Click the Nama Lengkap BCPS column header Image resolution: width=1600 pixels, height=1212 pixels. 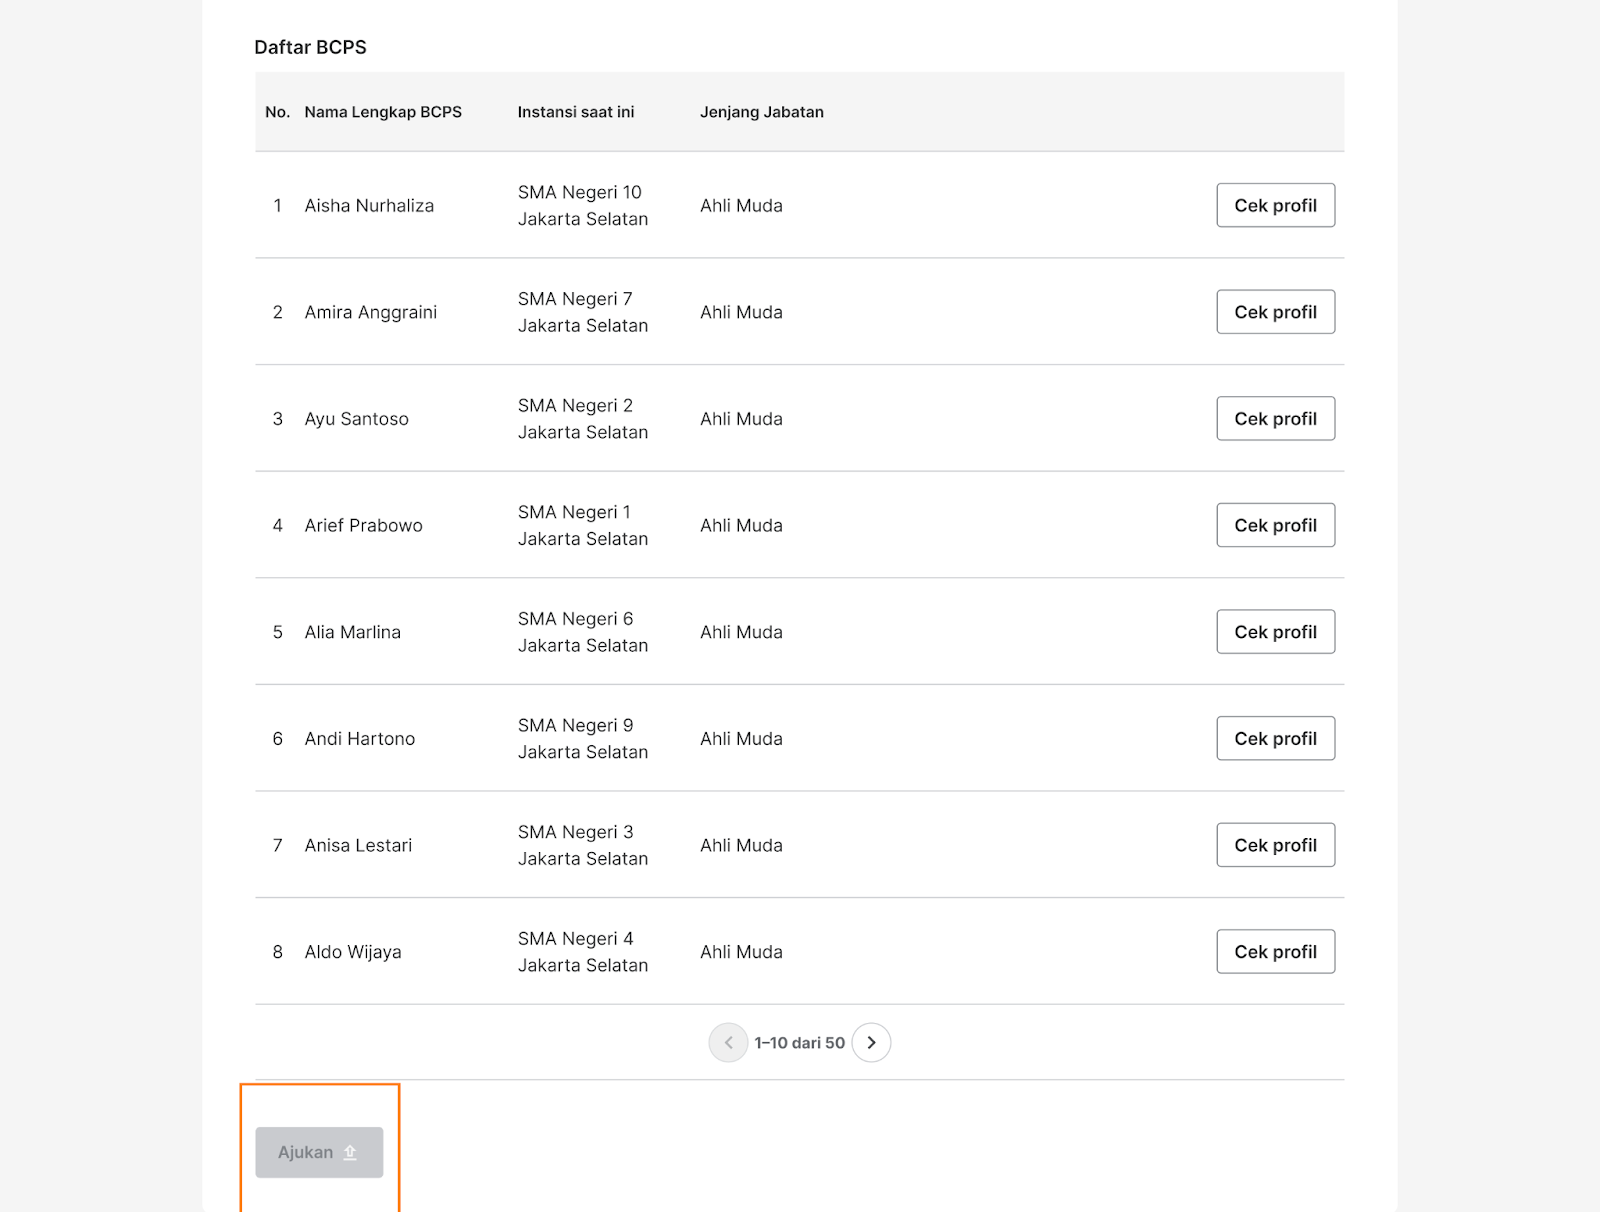click(x=383, y=112)
